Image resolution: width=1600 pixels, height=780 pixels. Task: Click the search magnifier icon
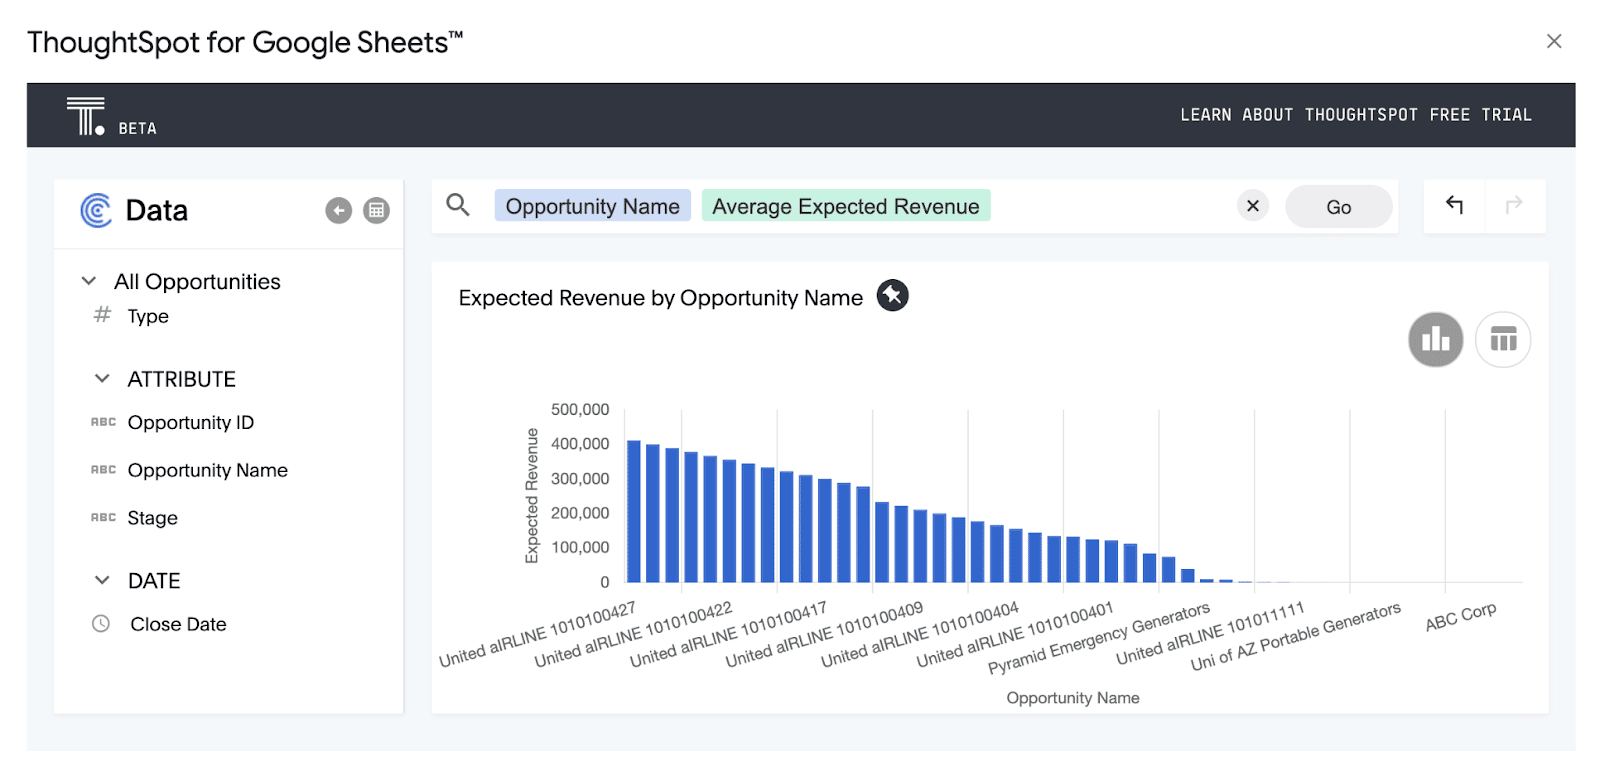pyautogui.click(x=458, y=205)
